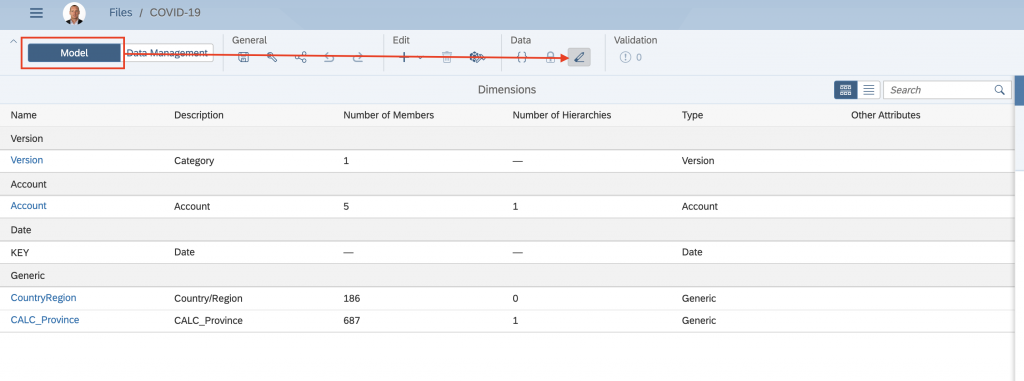1024x381 pixels.
Task: Open the curly braces formula icon
Action: 522,58
